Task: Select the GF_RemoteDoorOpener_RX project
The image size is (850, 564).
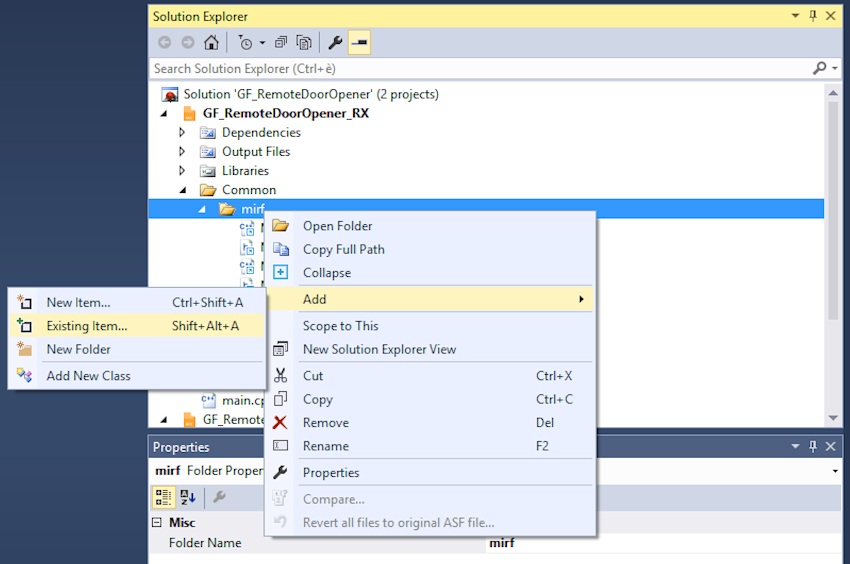Action: click(x=286, y=113)
